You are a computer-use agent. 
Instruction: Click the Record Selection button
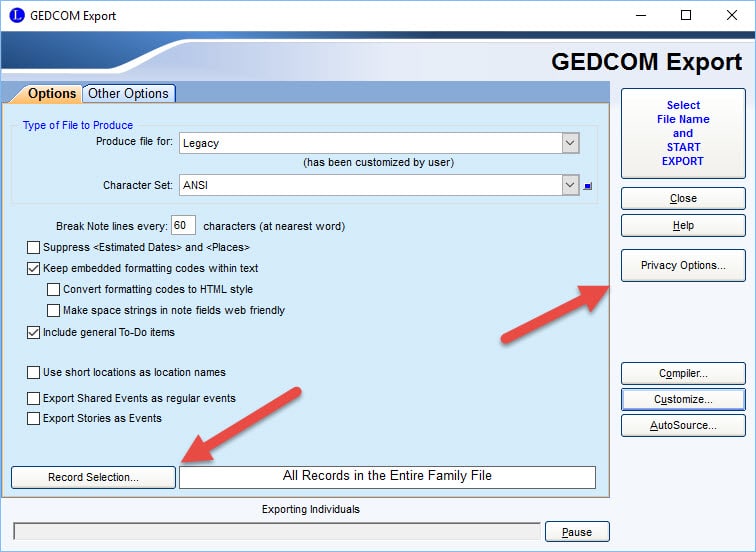coord(93,477)
